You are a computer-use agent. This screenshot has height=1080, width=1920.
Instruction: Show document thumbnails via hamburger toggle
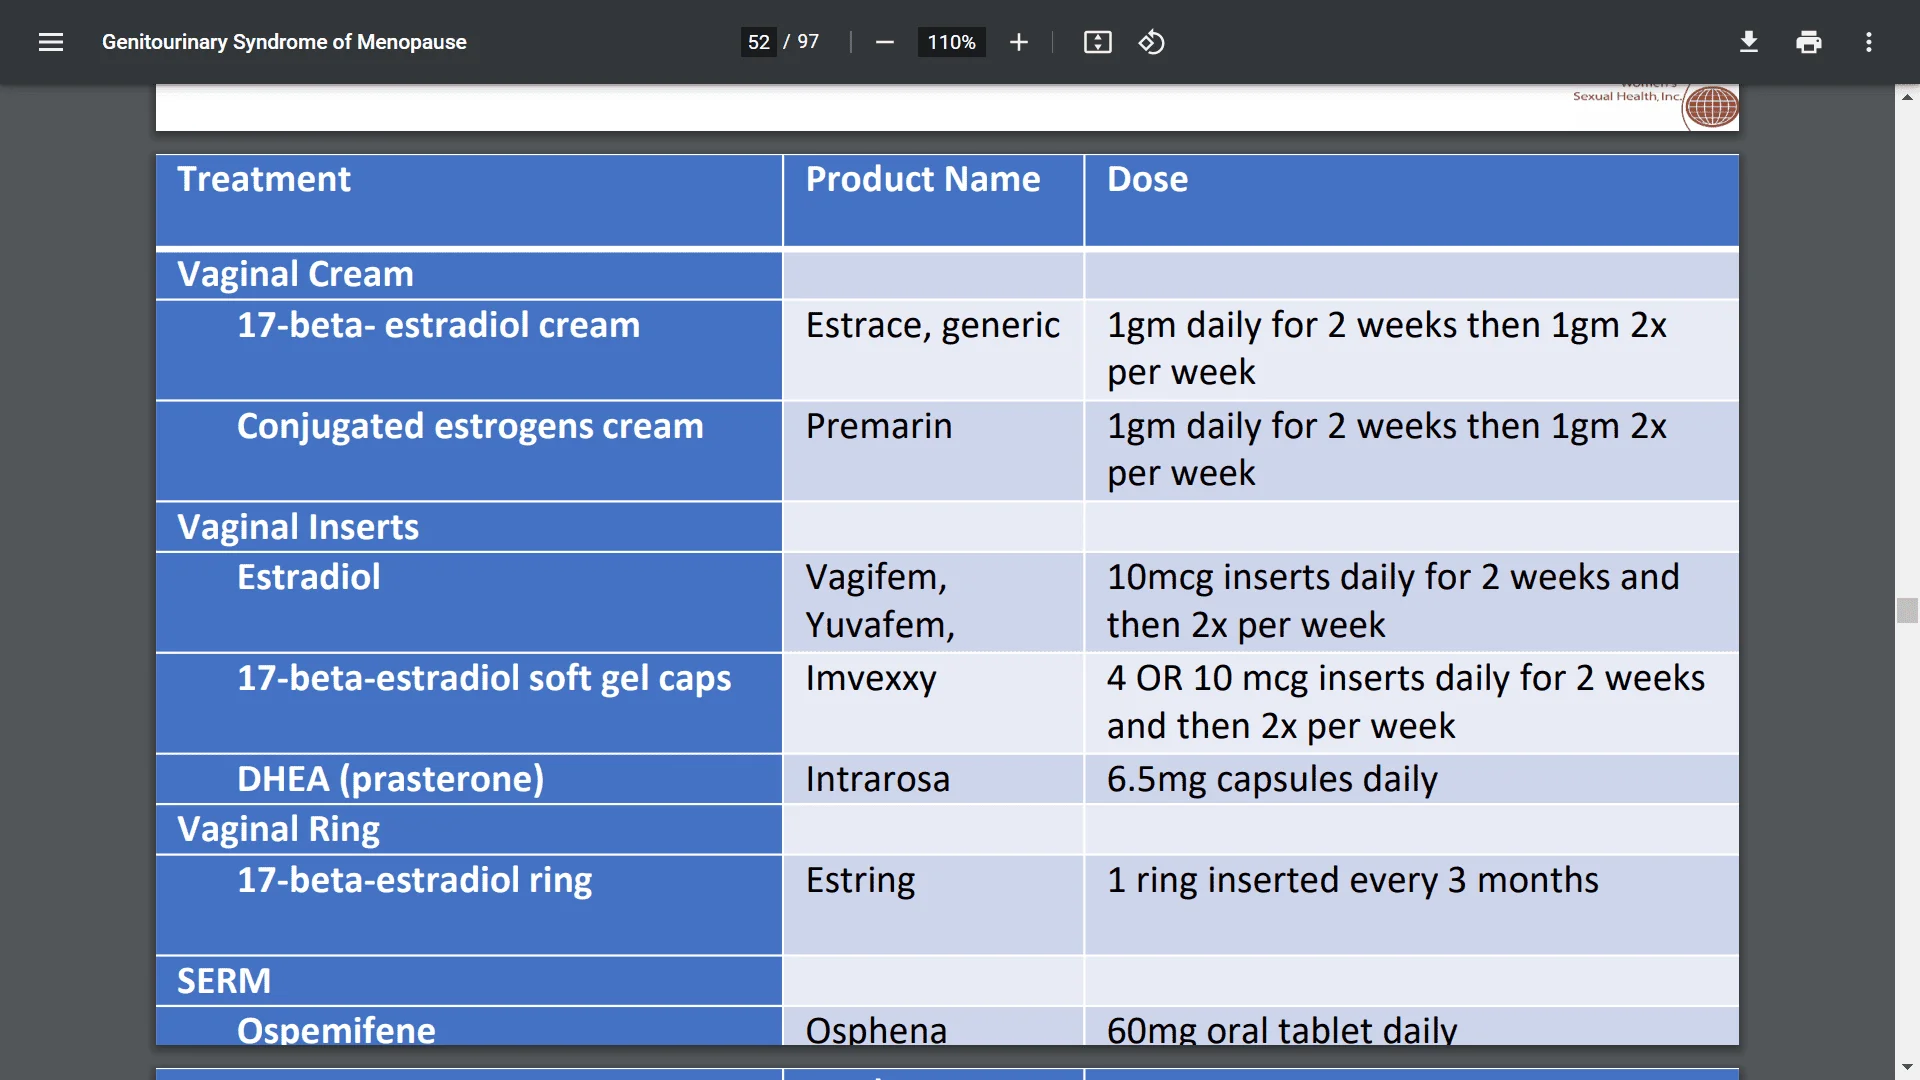[50, 42]
